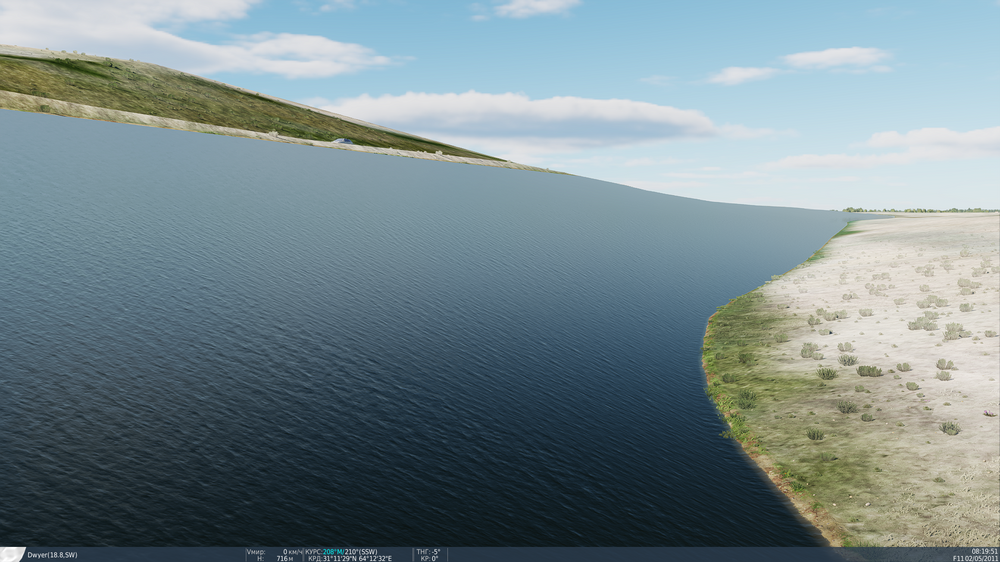Click the speed readout 0 км/ч

click(x=293, y=552)
